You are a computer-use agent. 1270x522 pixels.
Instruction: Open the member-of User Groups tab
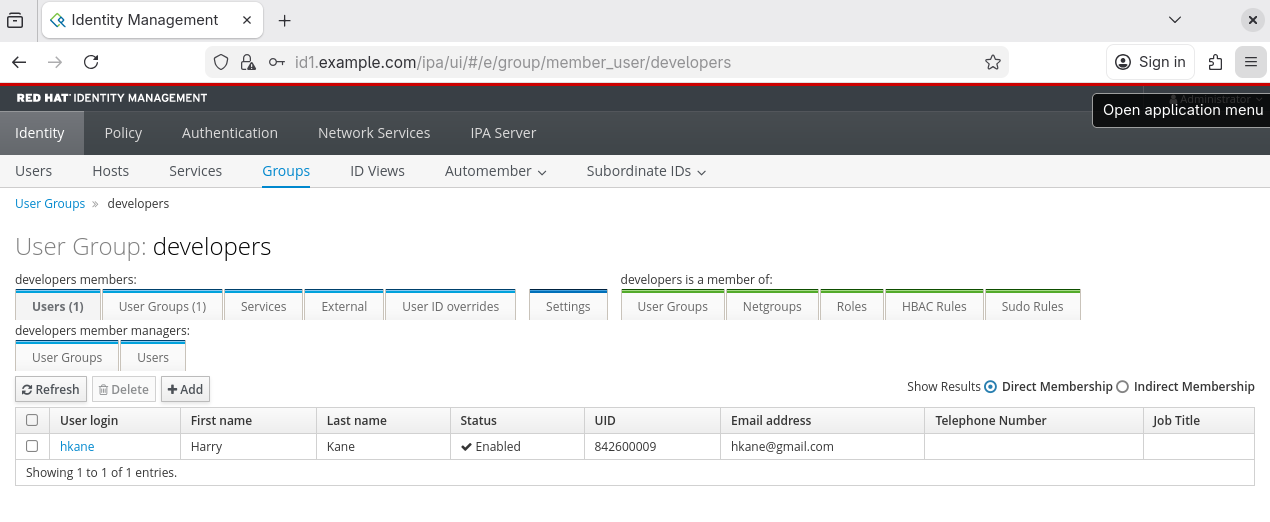pos(673,306)
